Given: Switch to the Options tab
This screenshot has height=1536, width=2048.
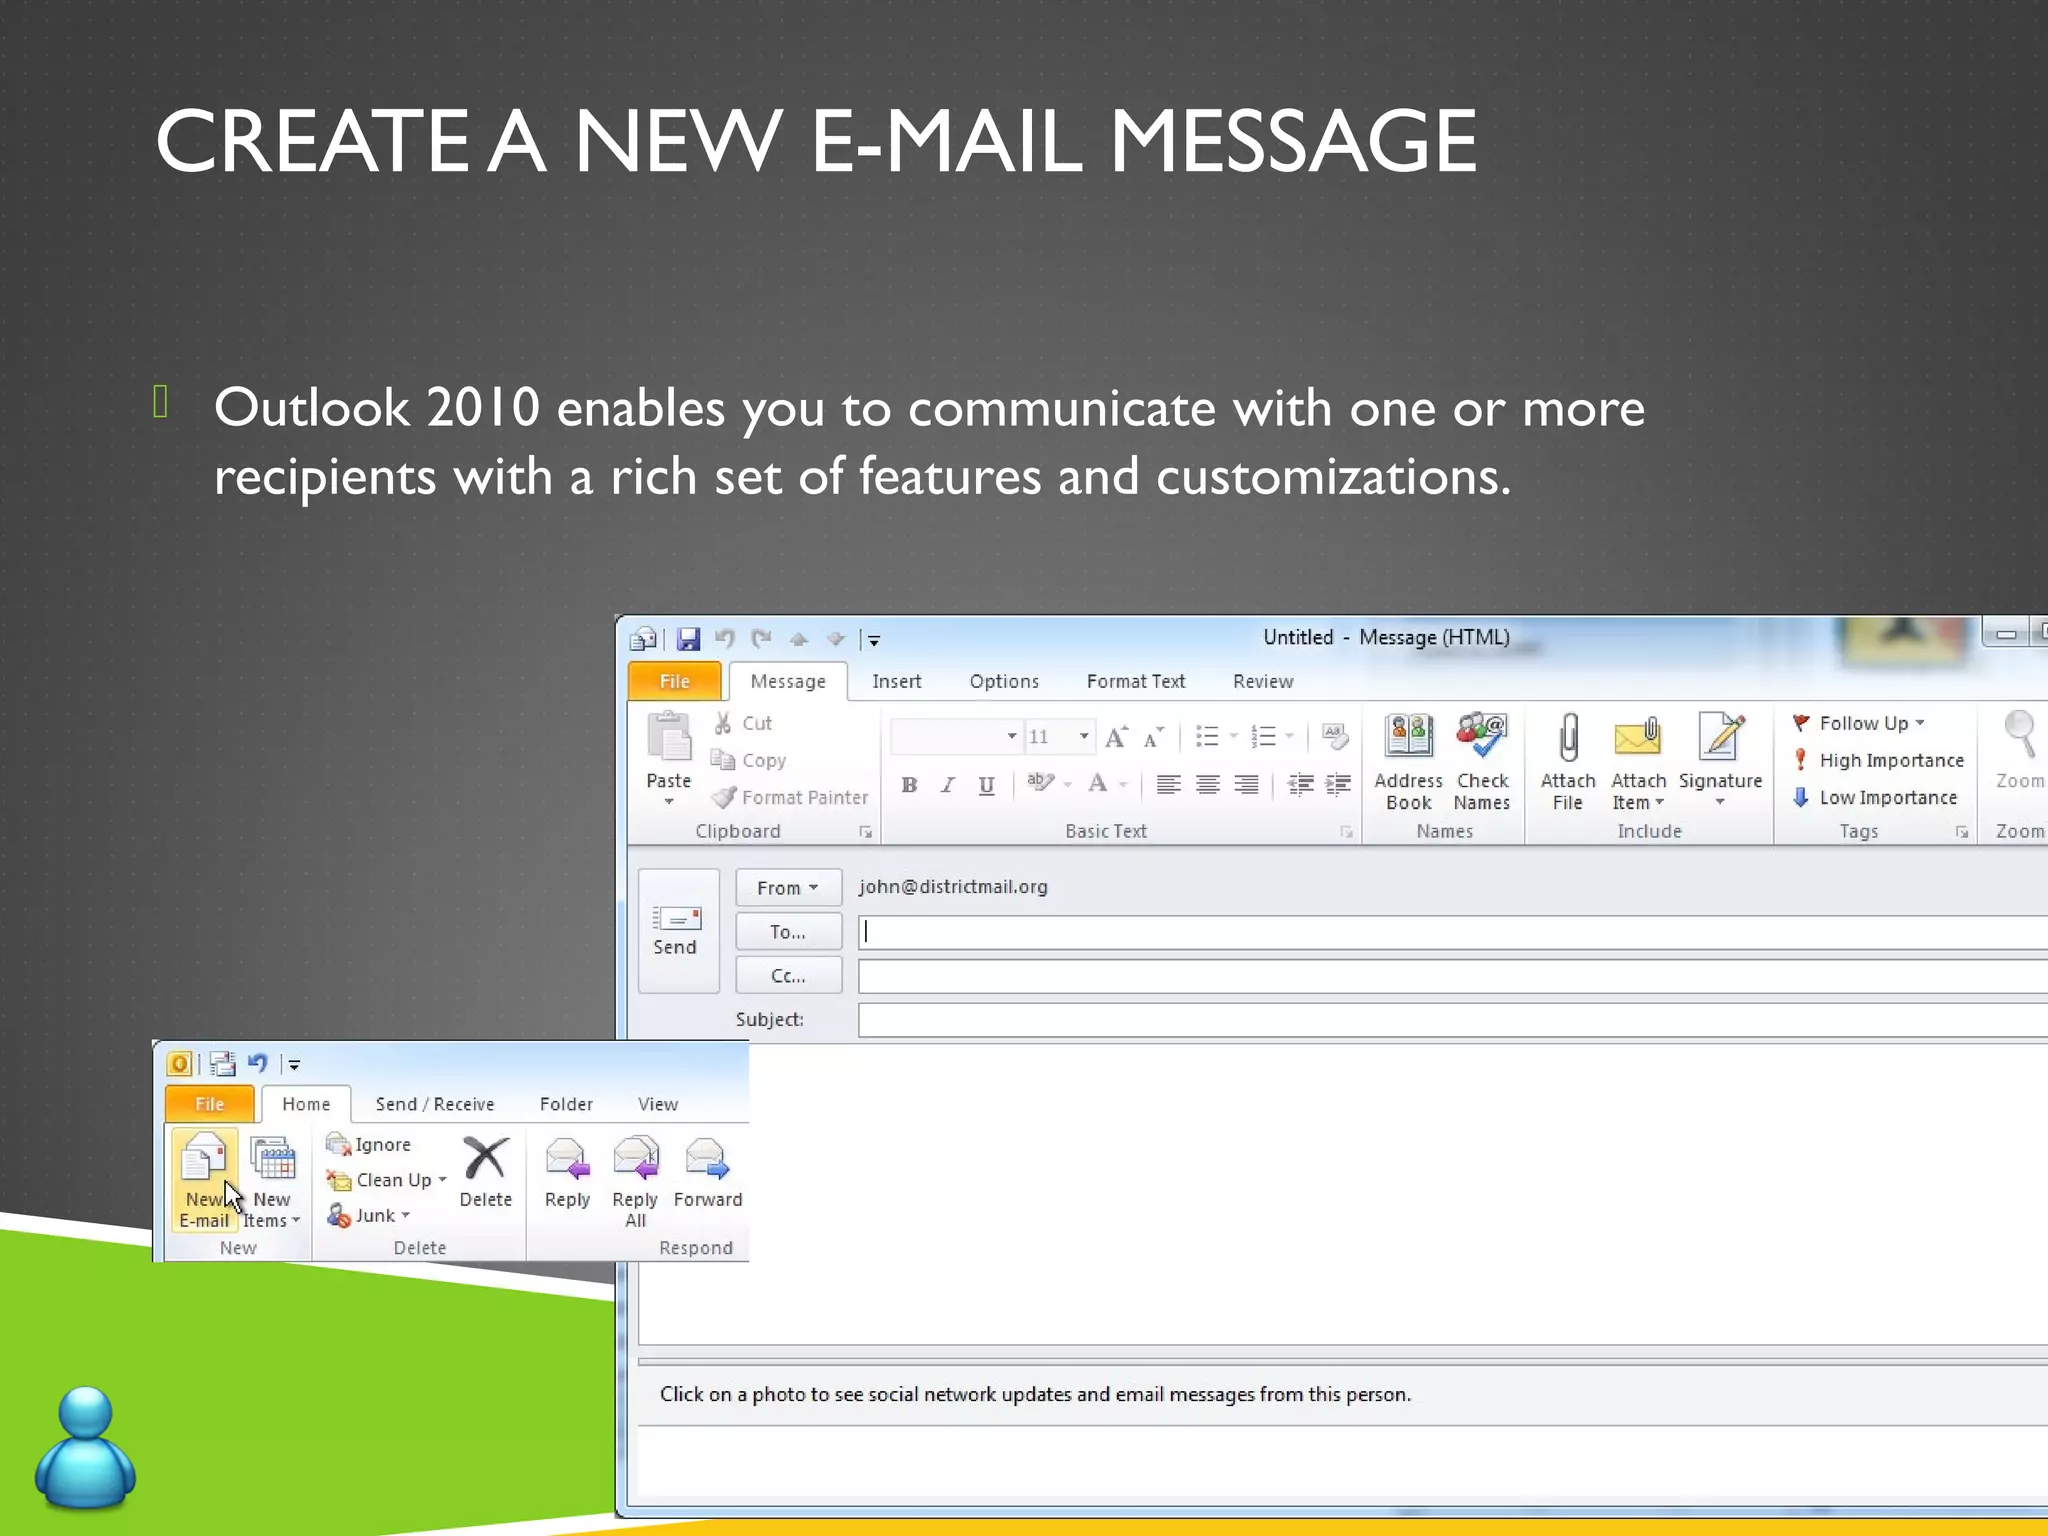Looking at the screenshot, I should 1004,681.
